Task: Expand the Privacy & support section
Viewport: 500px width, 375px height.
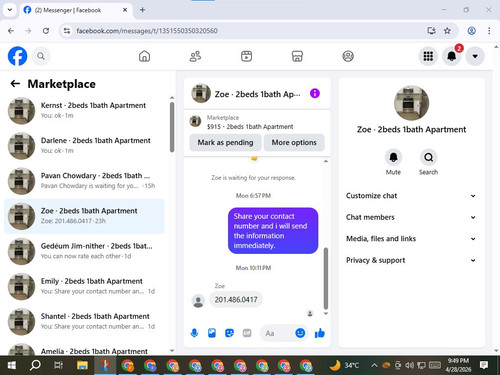Action: (411, 260)
